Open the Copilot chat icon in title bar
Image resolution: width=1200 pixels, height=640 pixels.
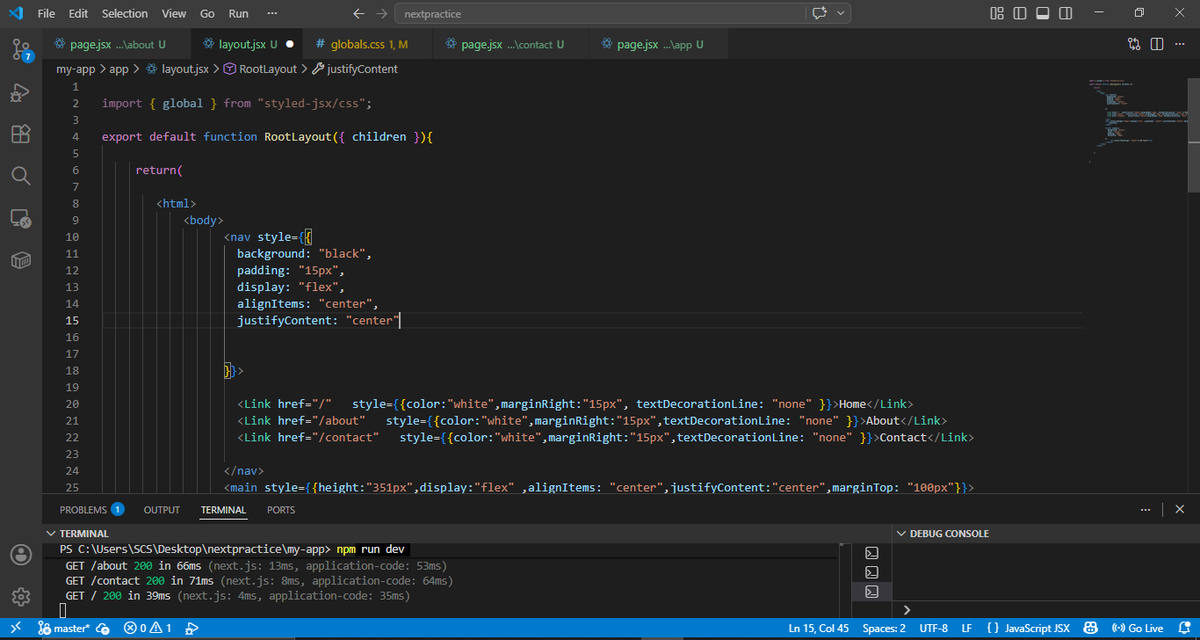click(820, 14)
